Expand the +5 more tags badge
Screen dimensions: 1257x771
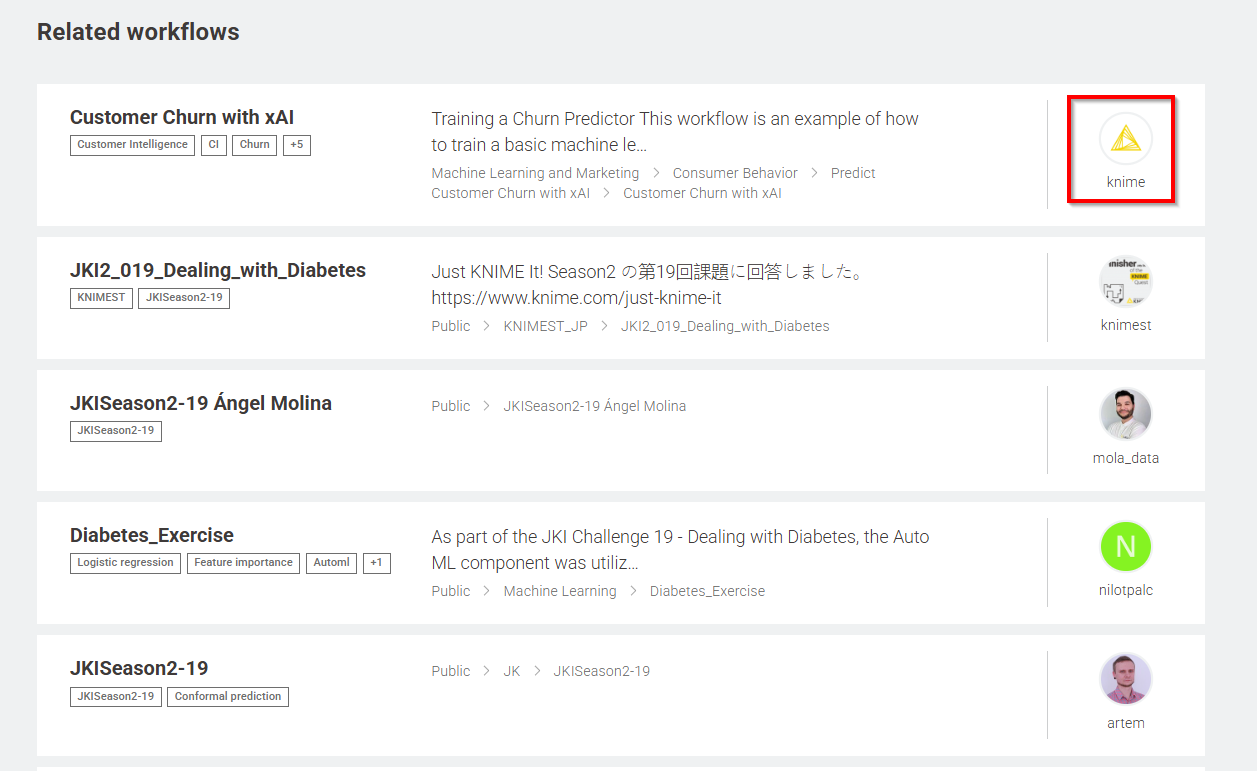click(297, 145)
